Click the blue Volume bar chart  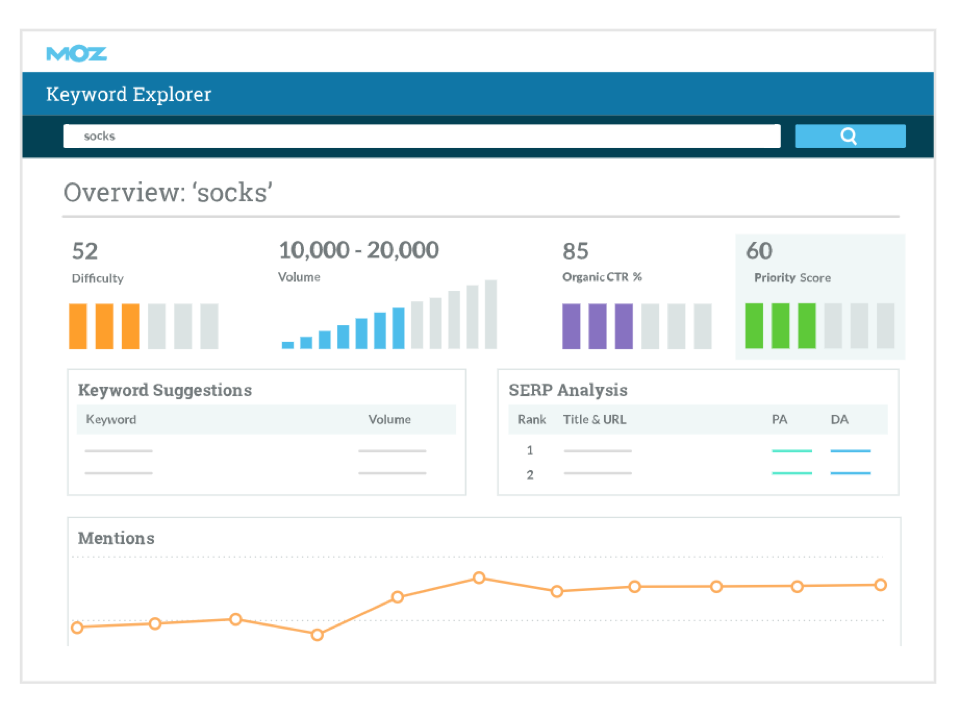[x=389, y=314]
